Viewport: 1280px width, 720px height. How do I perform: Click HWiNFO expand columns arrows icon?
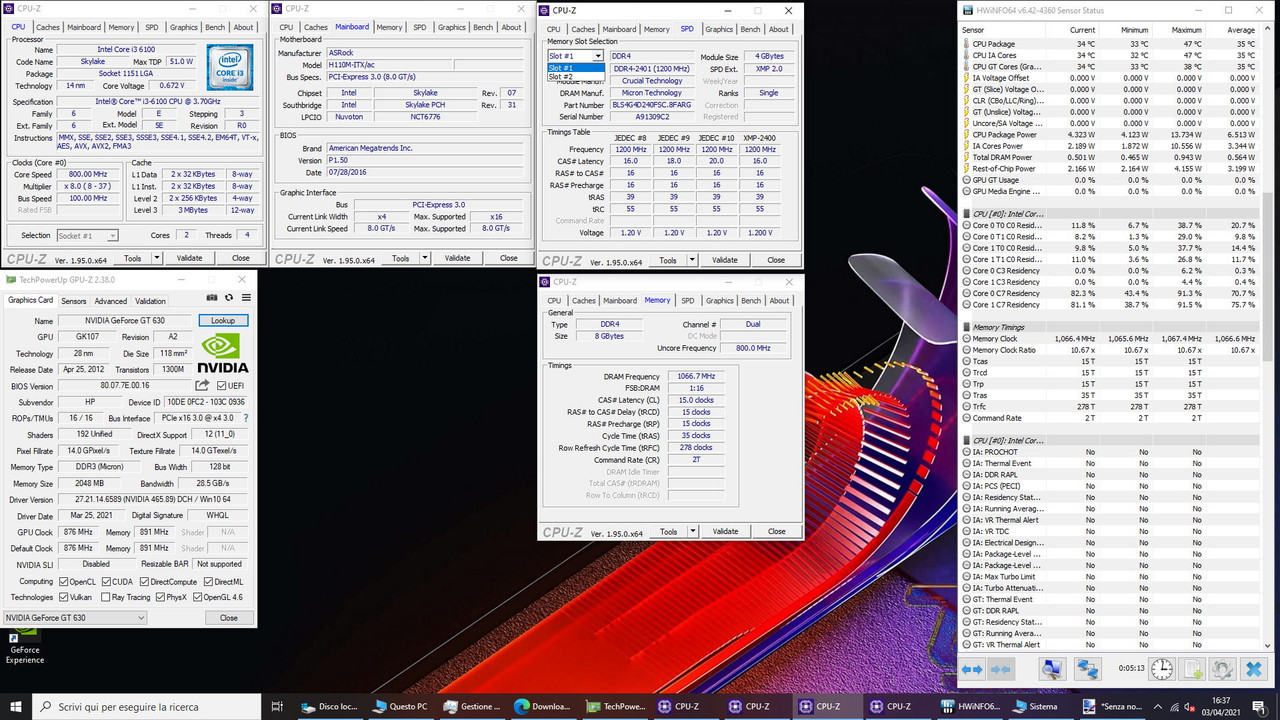click(972, 669)
